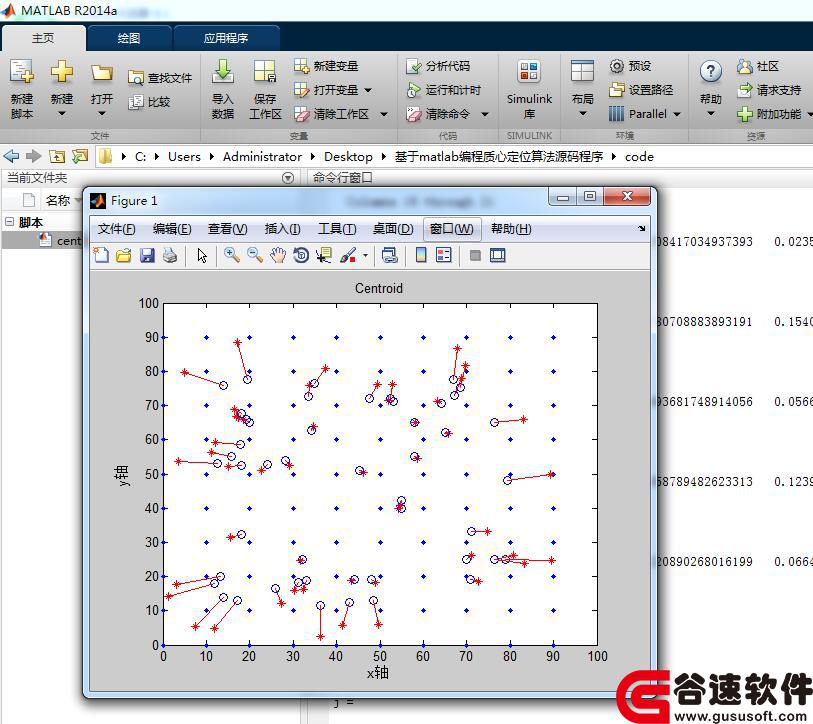Expand Parallel dropdown arrow
The width and height of the screenshot is (813, 724).
677,114
